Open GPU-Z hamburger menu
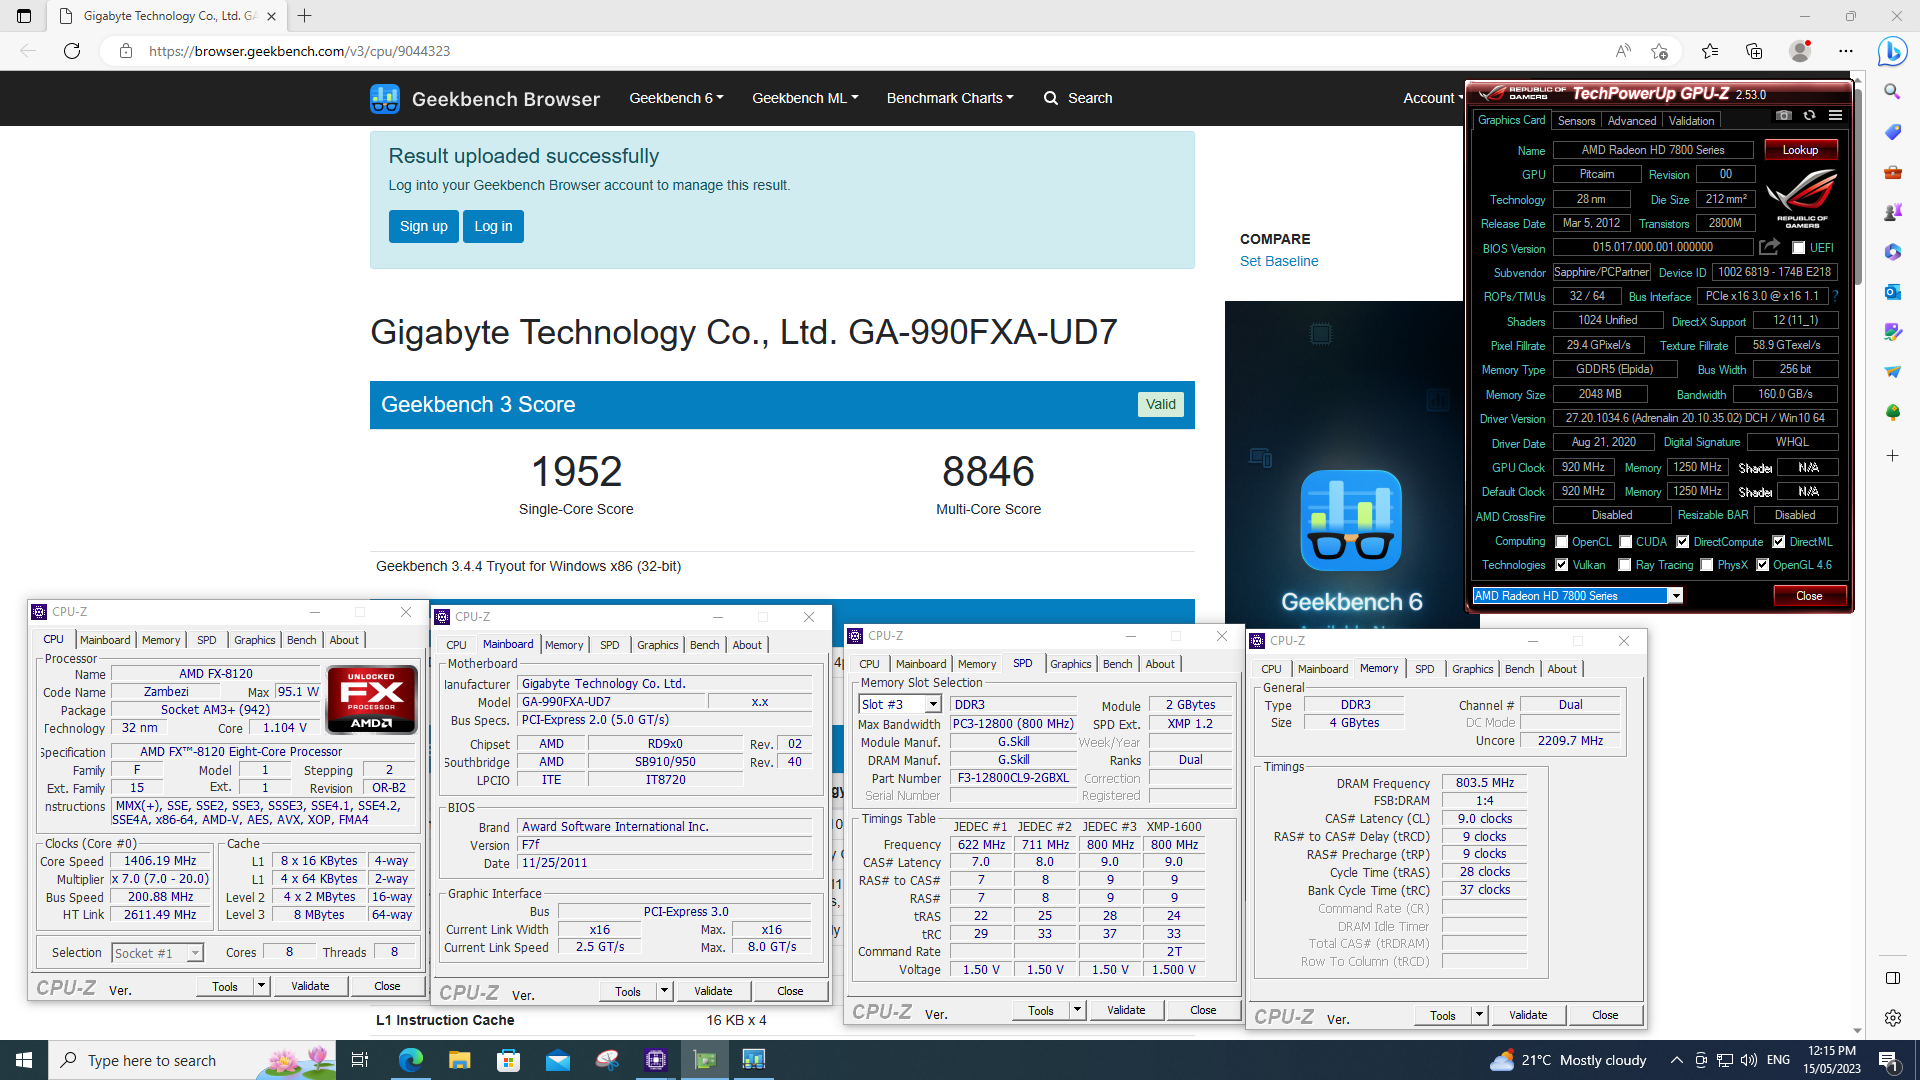The height and width of the screenshot is (1080, 1920). point(1835,116)
